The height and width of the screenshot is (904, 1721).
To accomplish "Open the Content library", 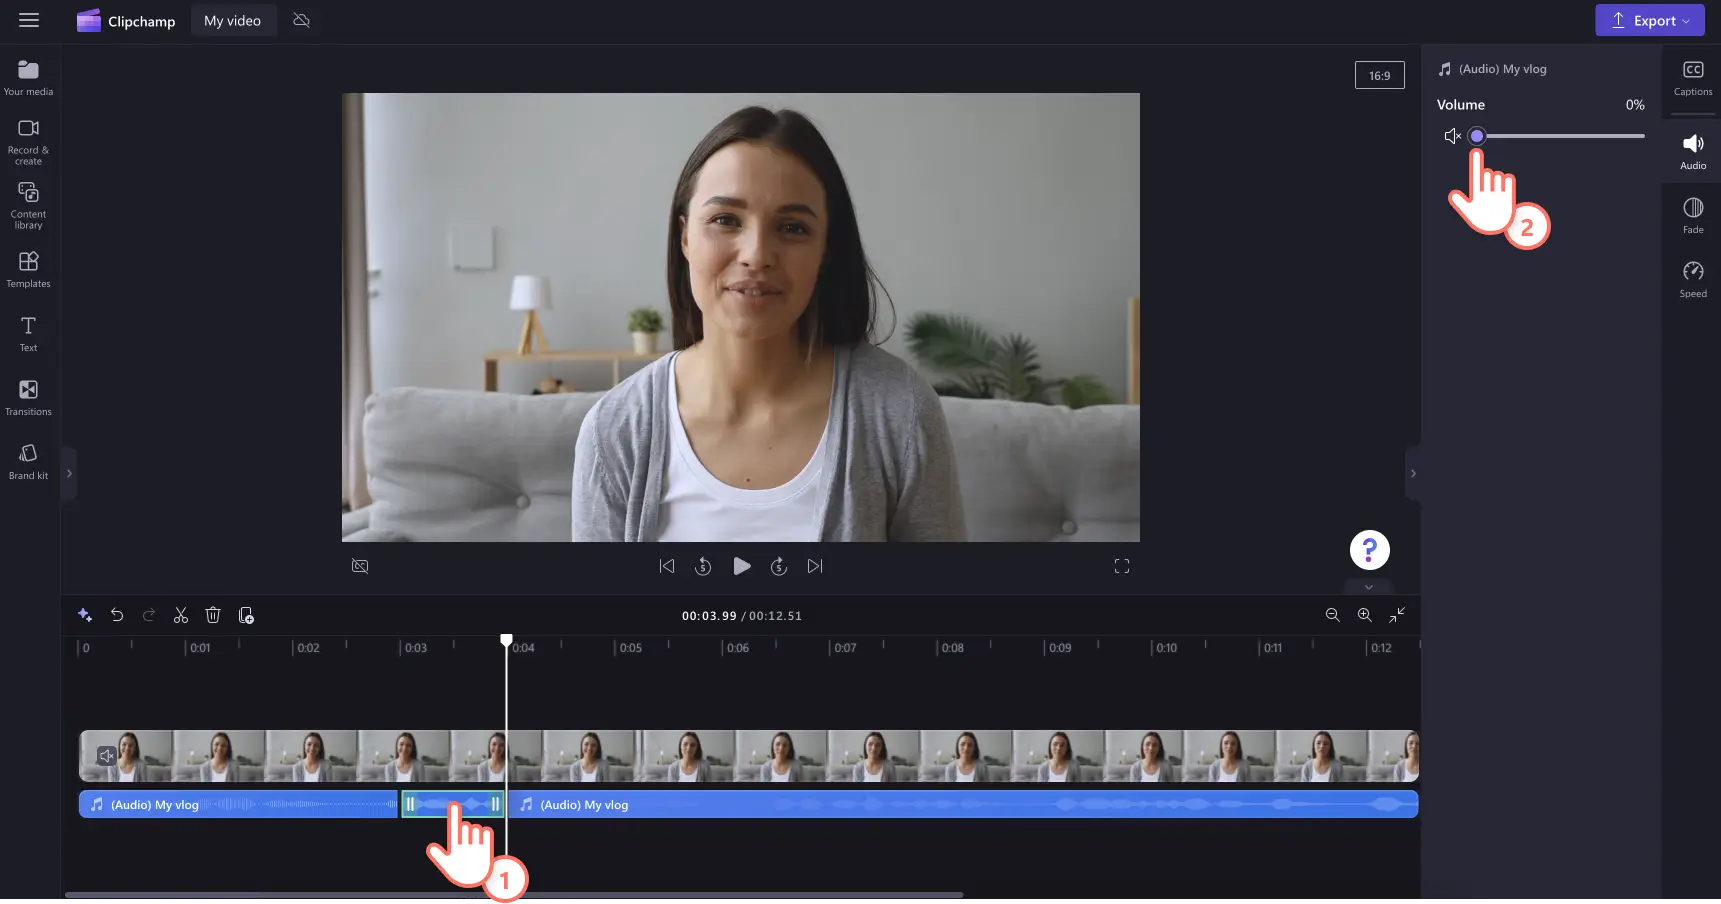I will pos(28,206).
